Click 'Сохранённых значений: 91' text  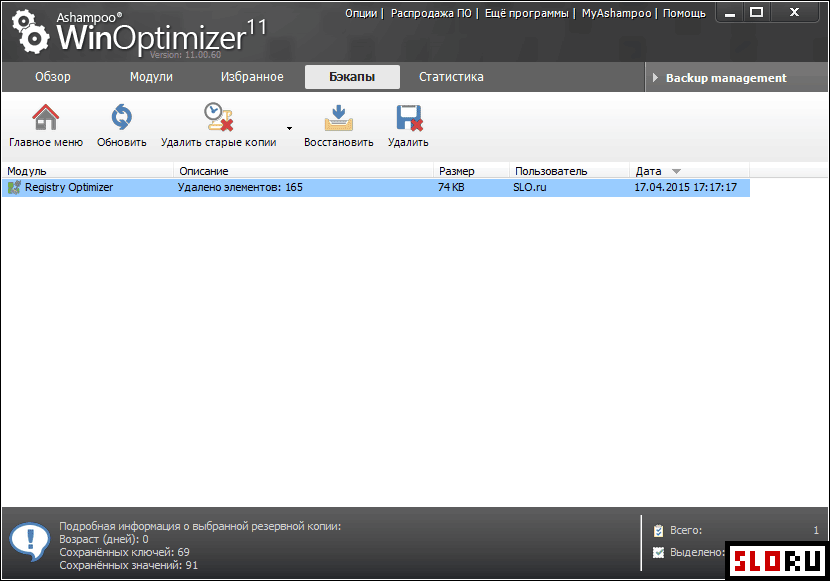click(x=129, y=565)
